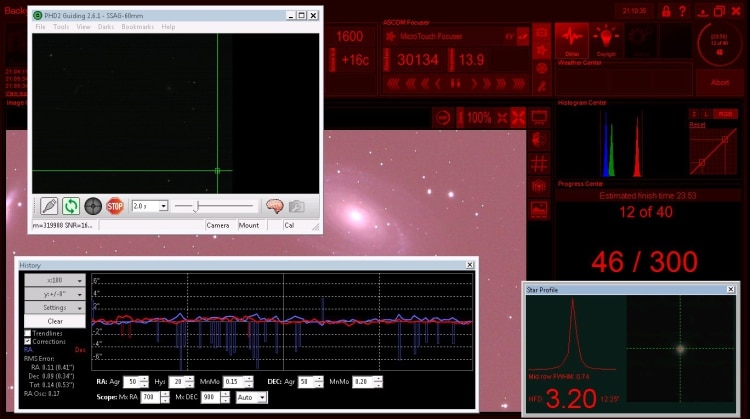The height and width of the screenshot is (419, 750).
Task: Open the PHD2 File menu
Action: [x=41, y=27]
